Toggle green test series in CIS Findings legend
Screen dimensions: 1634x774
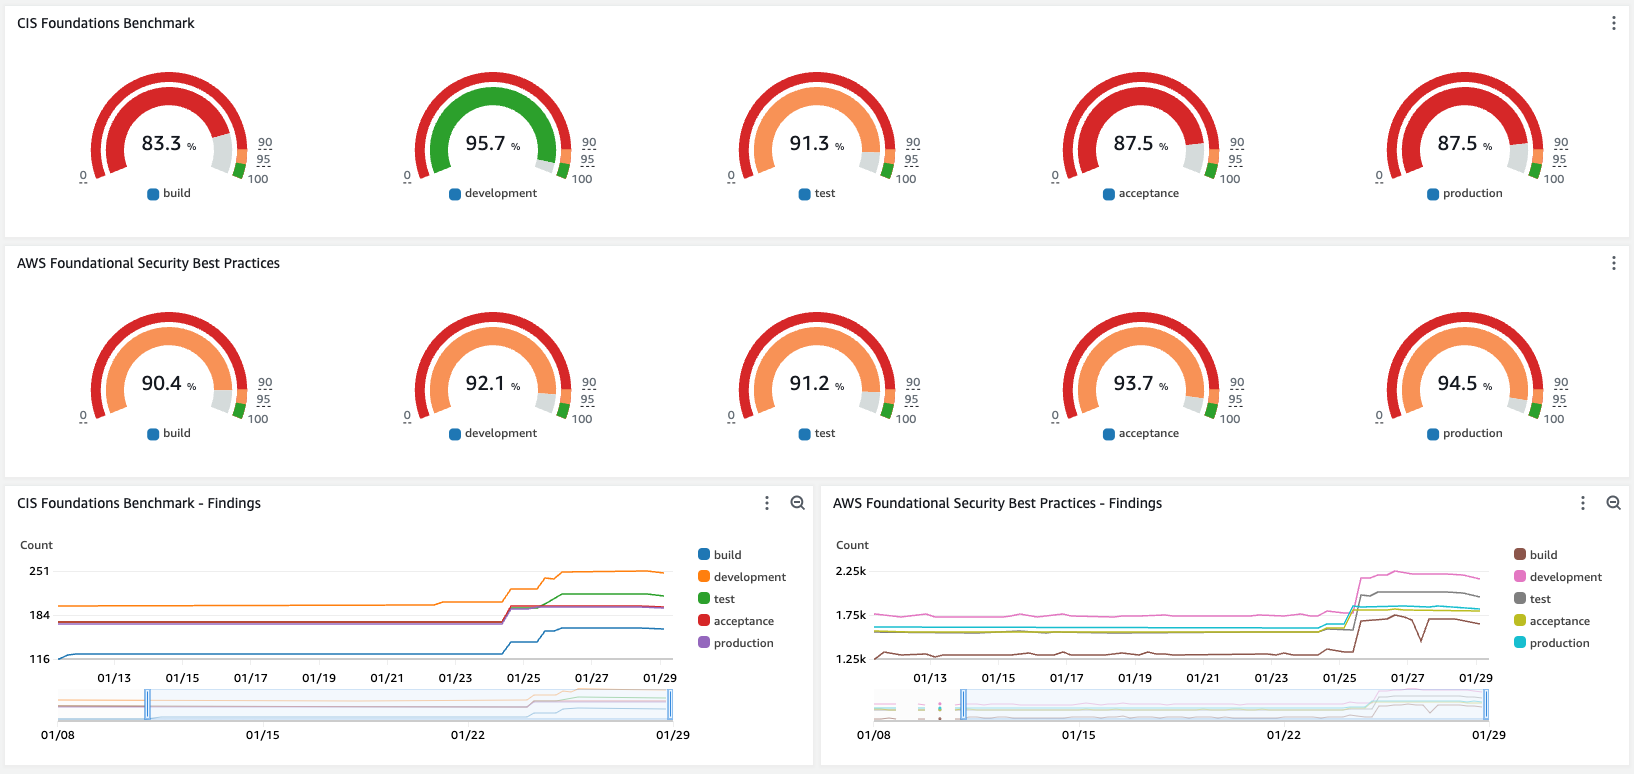pos(717,599)
